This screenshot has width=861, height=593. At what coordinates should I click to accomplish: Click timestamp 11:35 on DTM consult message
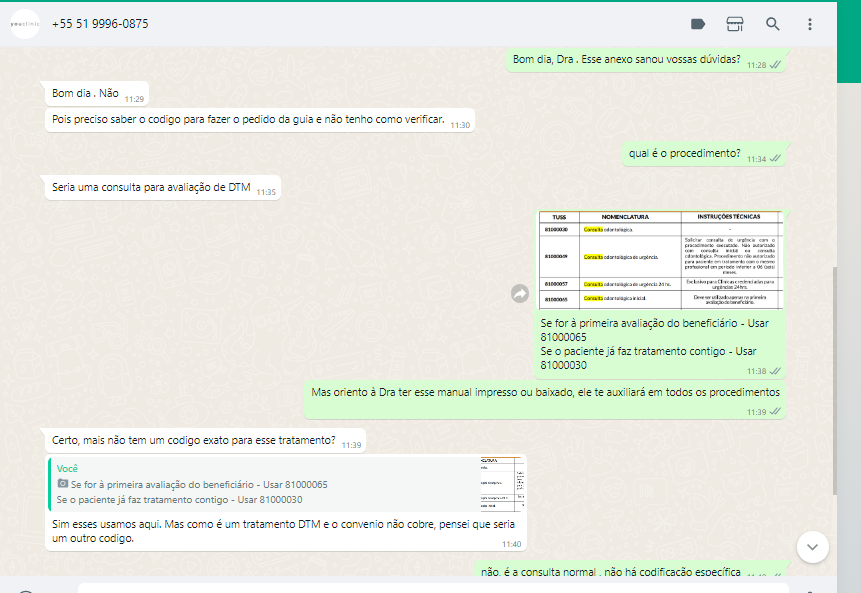click(x=266, y=192)
